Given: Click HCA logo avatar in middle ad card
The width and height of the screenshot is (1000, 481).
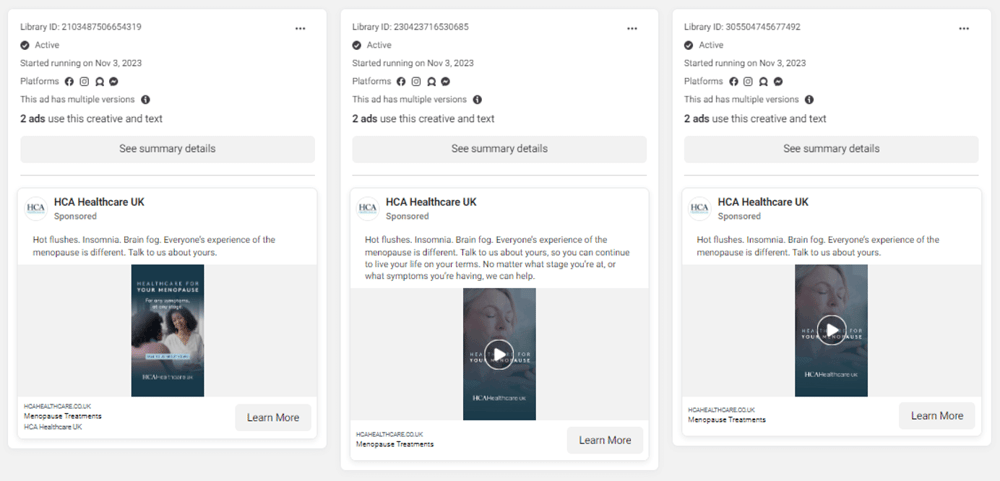Looking at the screenshot, I should [x=367, y=209].
